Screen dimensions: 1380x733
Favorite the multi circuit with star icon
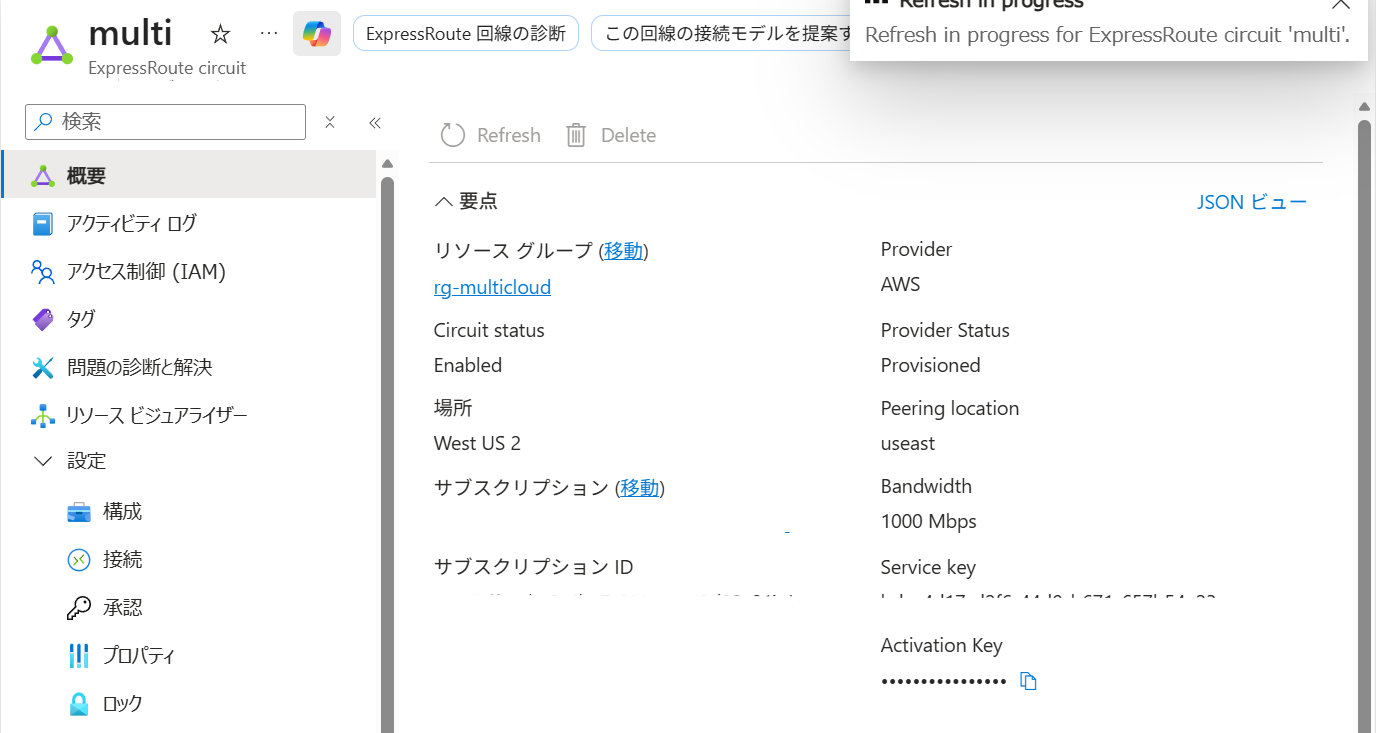click(220, 34)
